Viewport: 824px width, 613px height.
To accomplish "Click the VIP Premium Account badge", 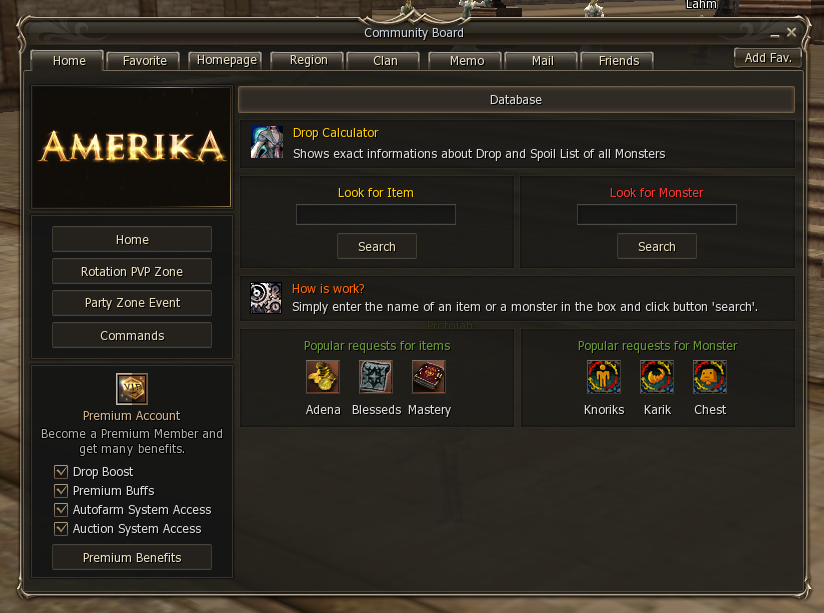I will click(132, 389).
